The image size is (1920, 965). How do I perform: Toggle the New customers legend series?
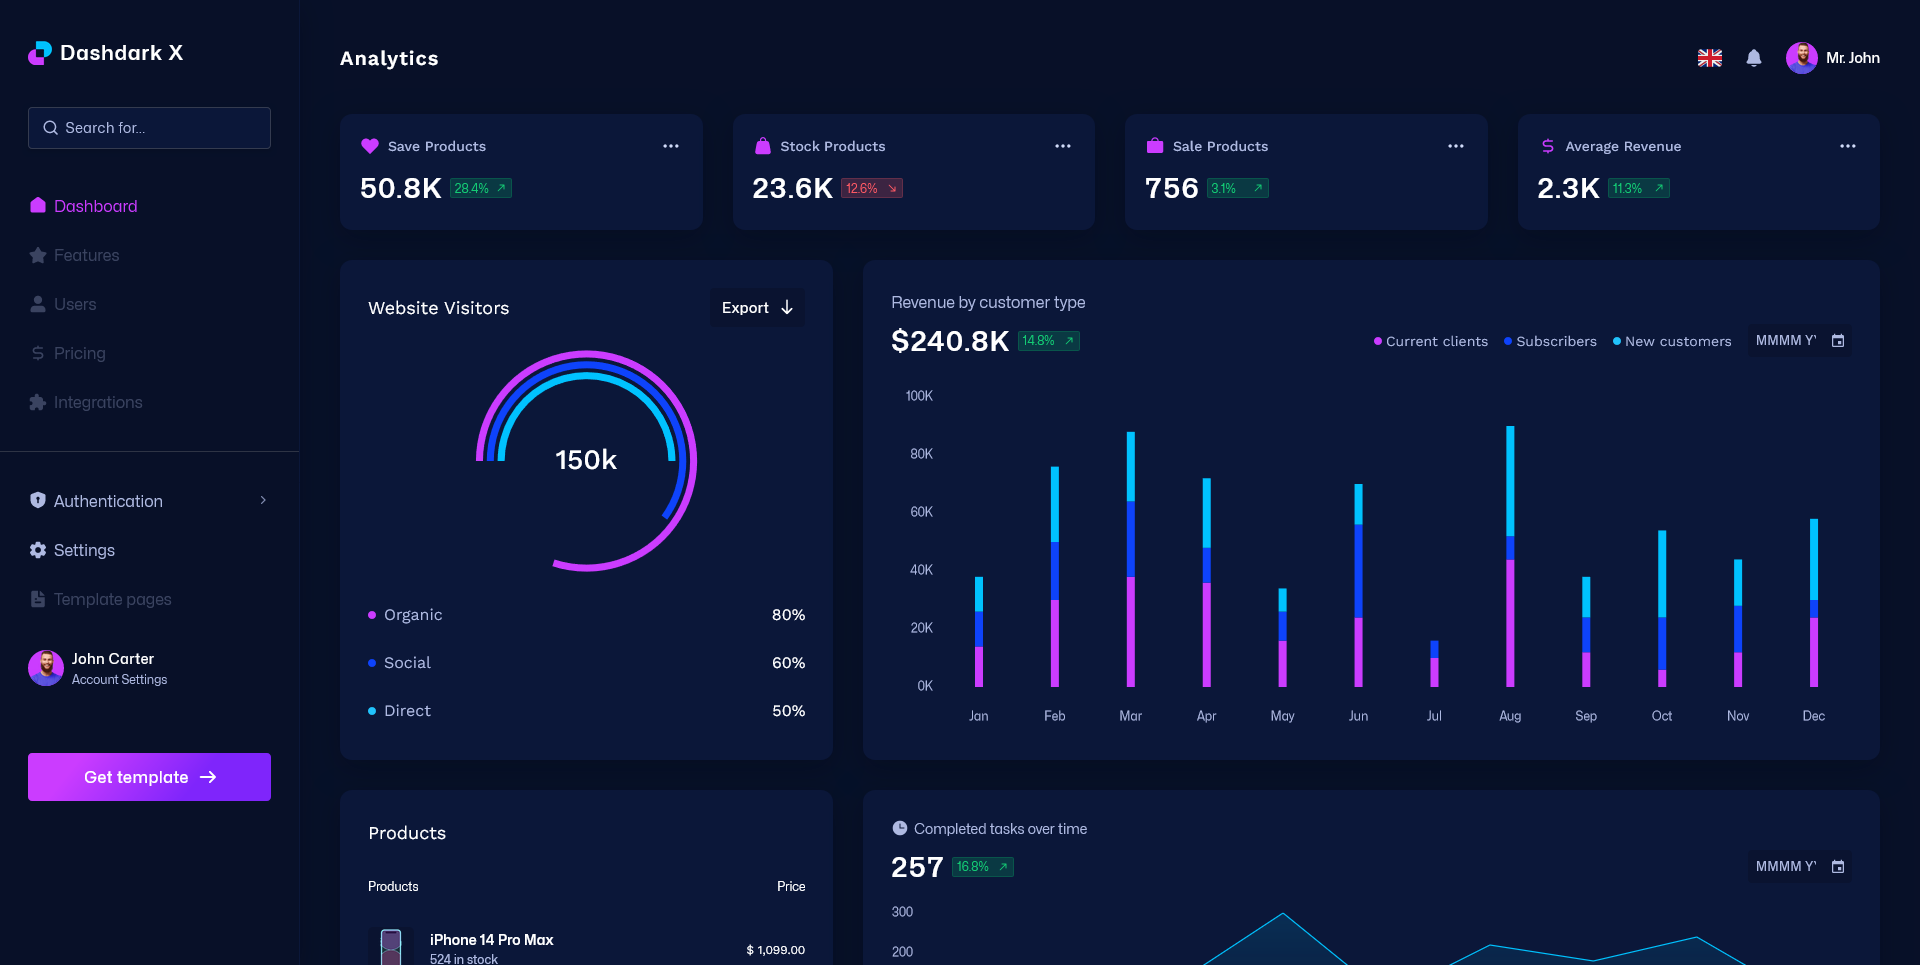tap(1672, 341)
